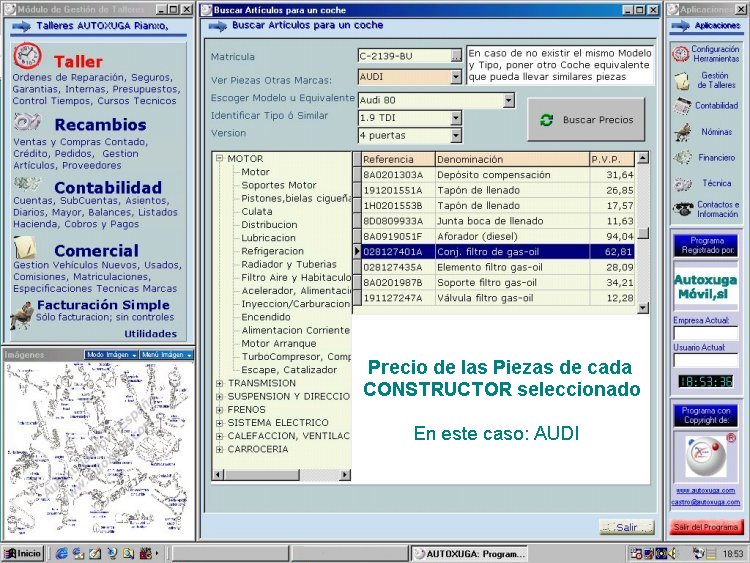
Task: Expand the FRENOS tree node
Action: (220, 409)
